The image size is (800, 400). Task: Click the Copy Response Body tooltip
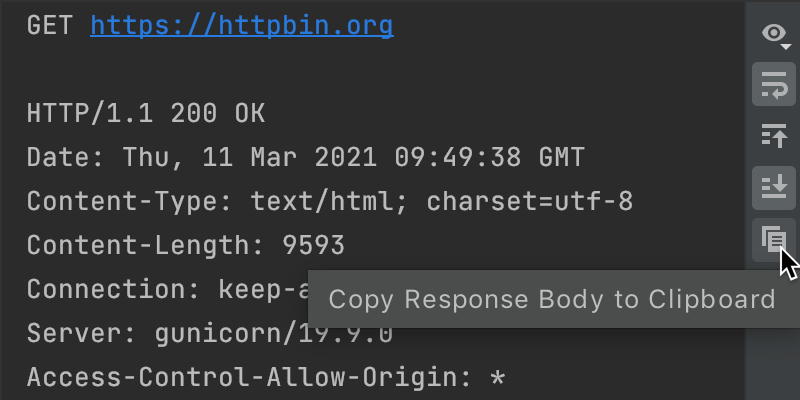coord(552,299)
